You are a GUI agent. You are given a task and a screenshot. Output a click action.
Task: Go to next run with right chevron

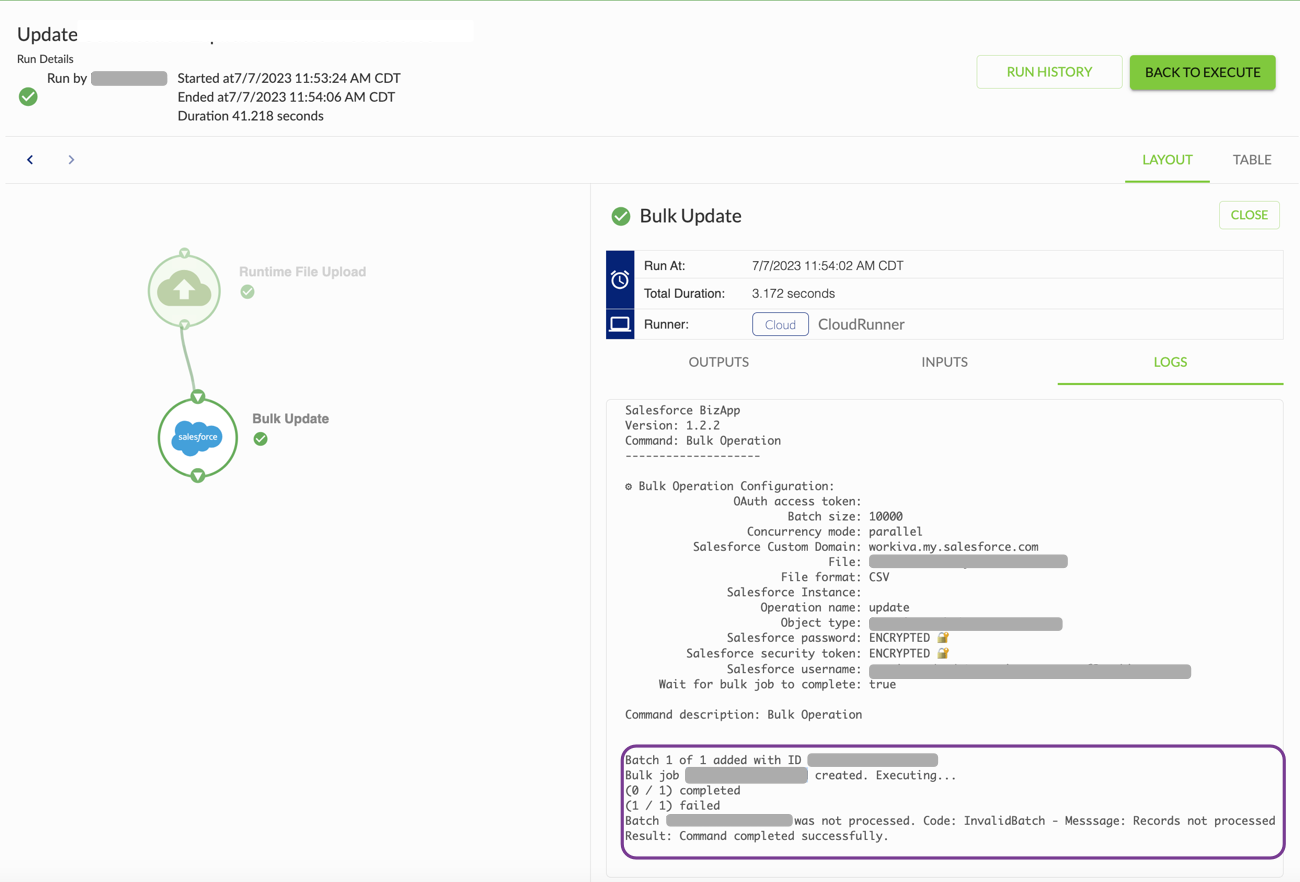pyautogui.click(x=71, y=160)
